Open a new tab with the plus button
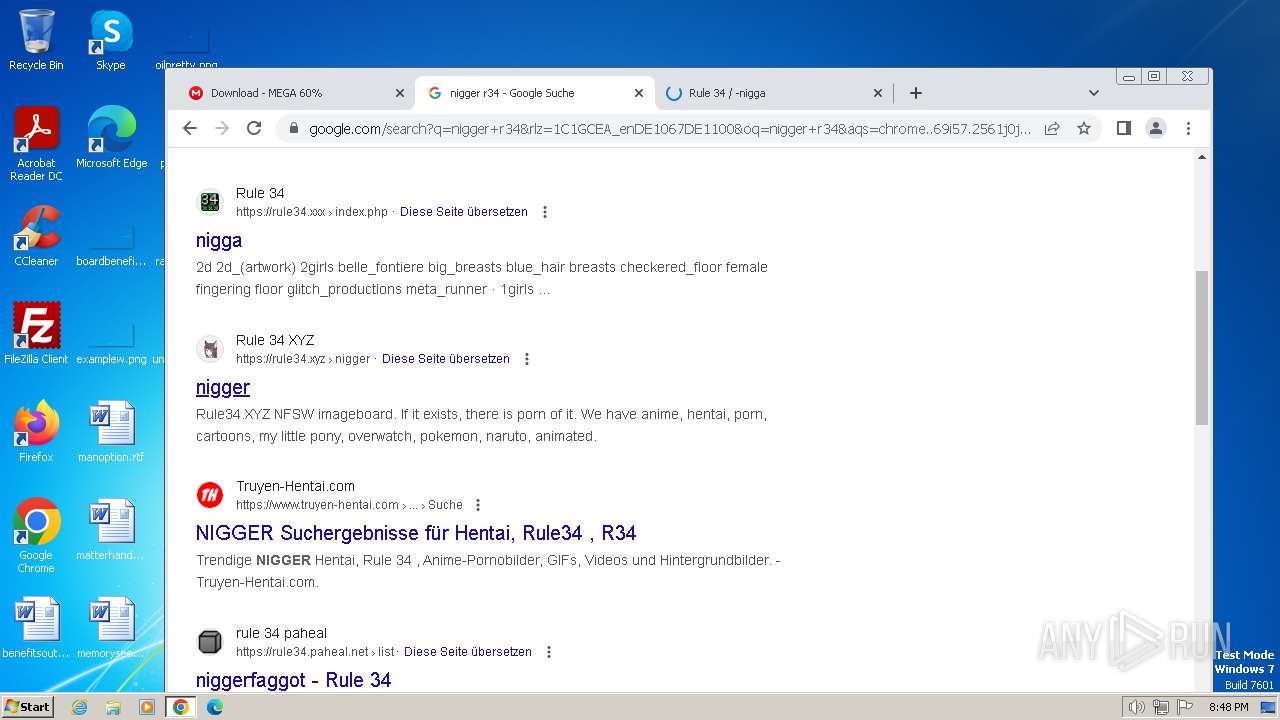The height and width of the screenshot is (720, 1280). point(916,93)
